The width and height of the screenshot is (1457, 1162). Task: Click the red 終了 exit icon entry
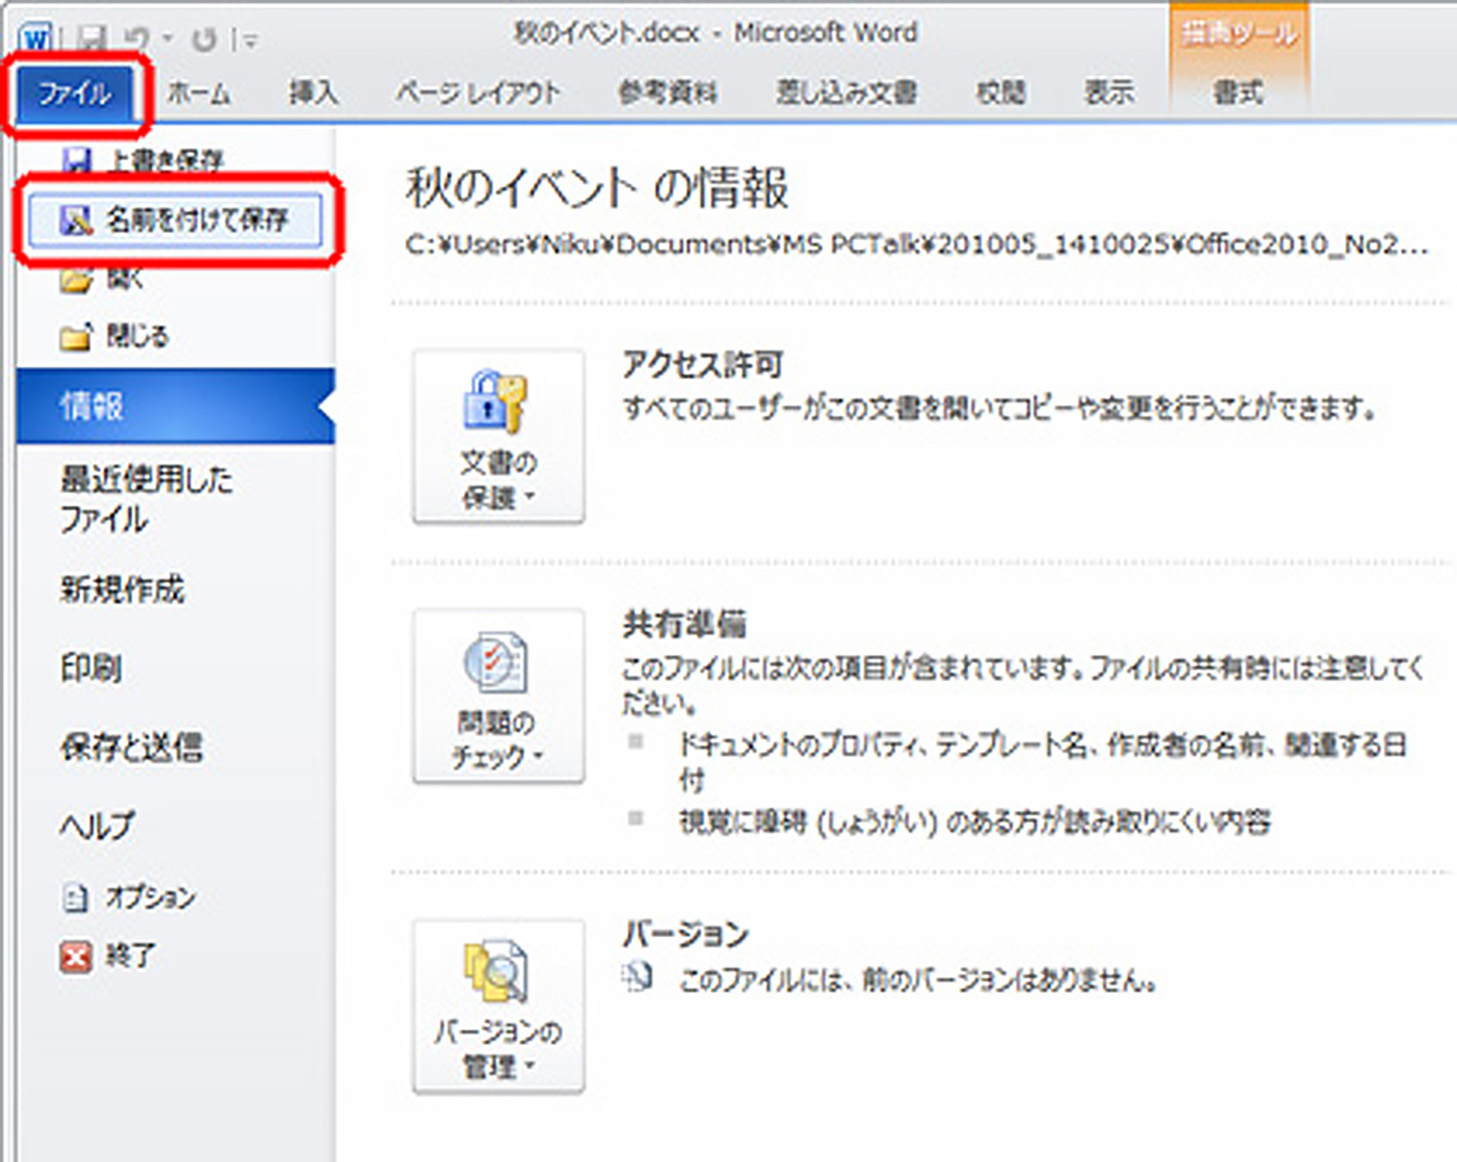click(x=108, y=956)
